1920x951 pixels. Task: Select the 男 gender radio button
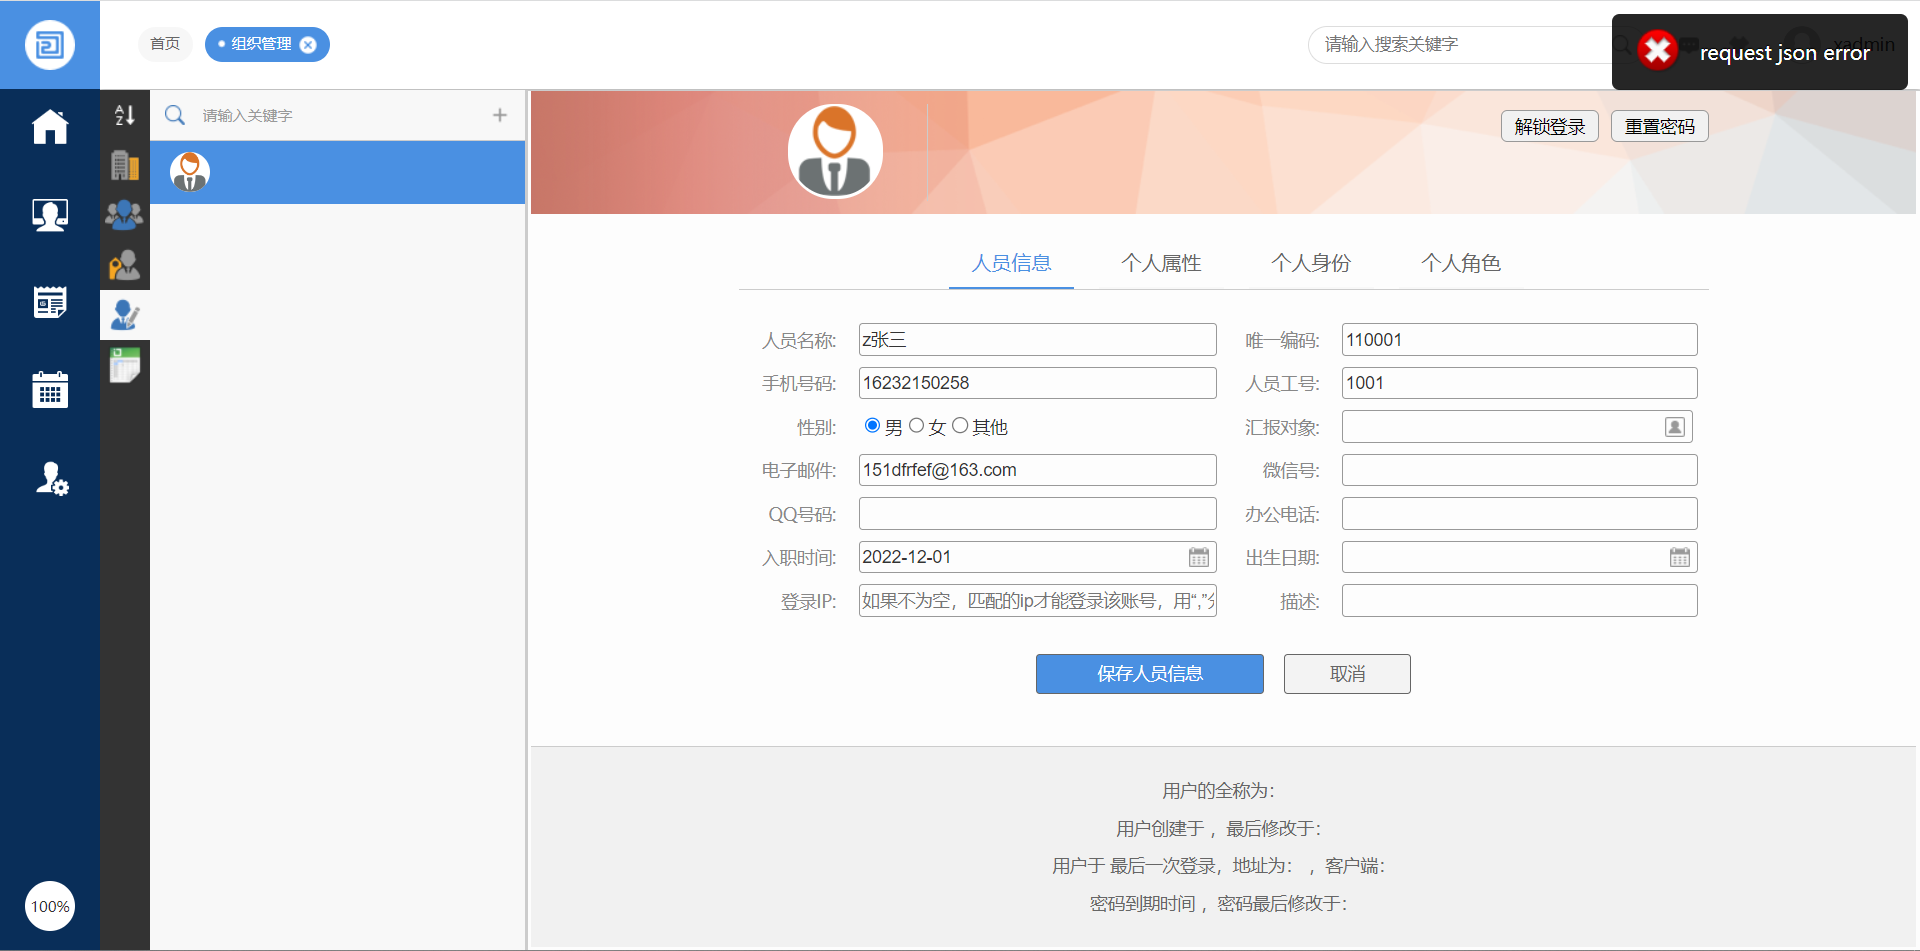click(872, 426)
